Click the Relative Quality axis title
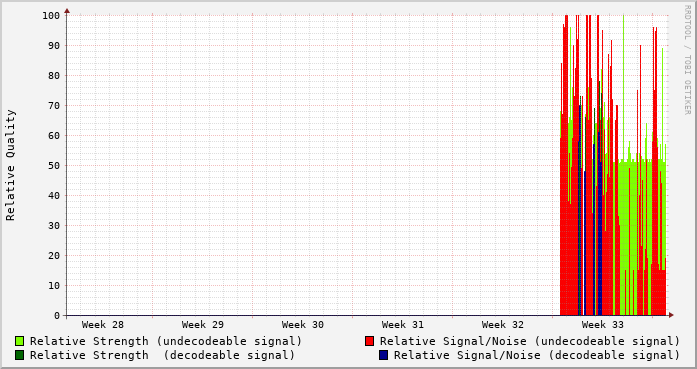 pos(10,165)
